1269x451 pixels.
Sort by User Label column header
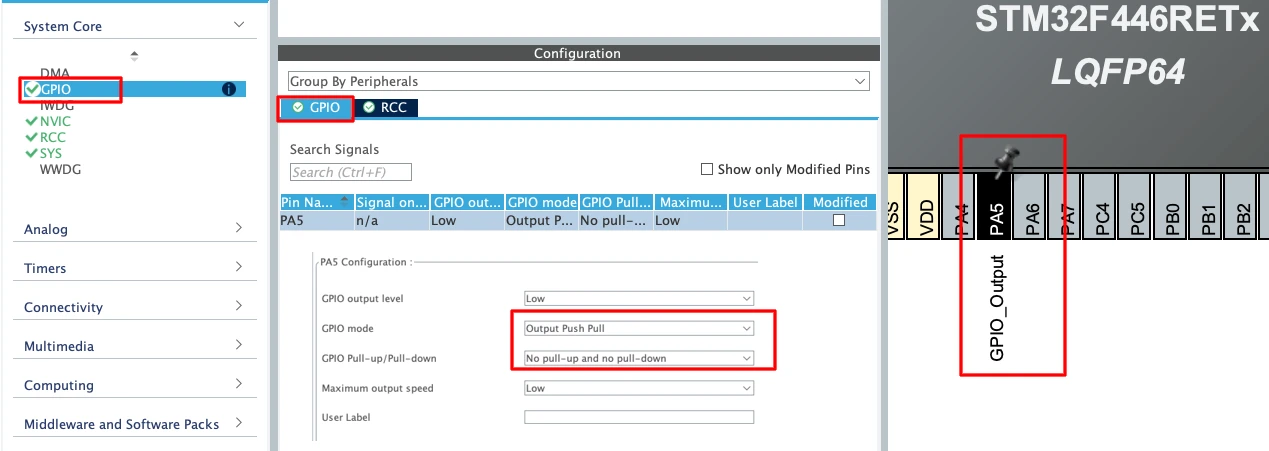tap(765, 202)
